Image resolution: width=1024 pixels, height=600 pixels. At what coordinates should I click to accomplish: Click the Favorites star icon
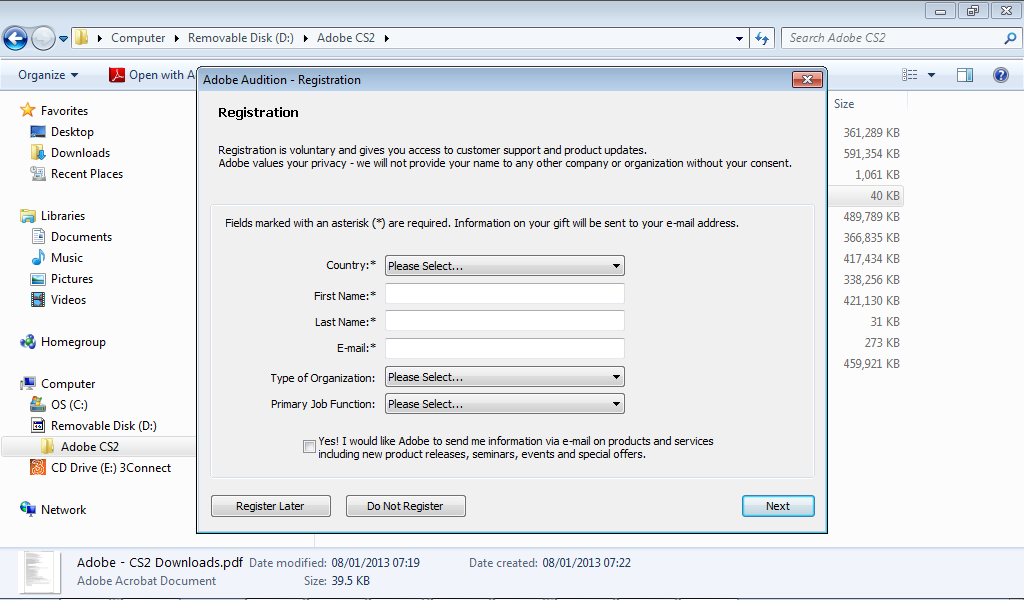coord(27,110)
